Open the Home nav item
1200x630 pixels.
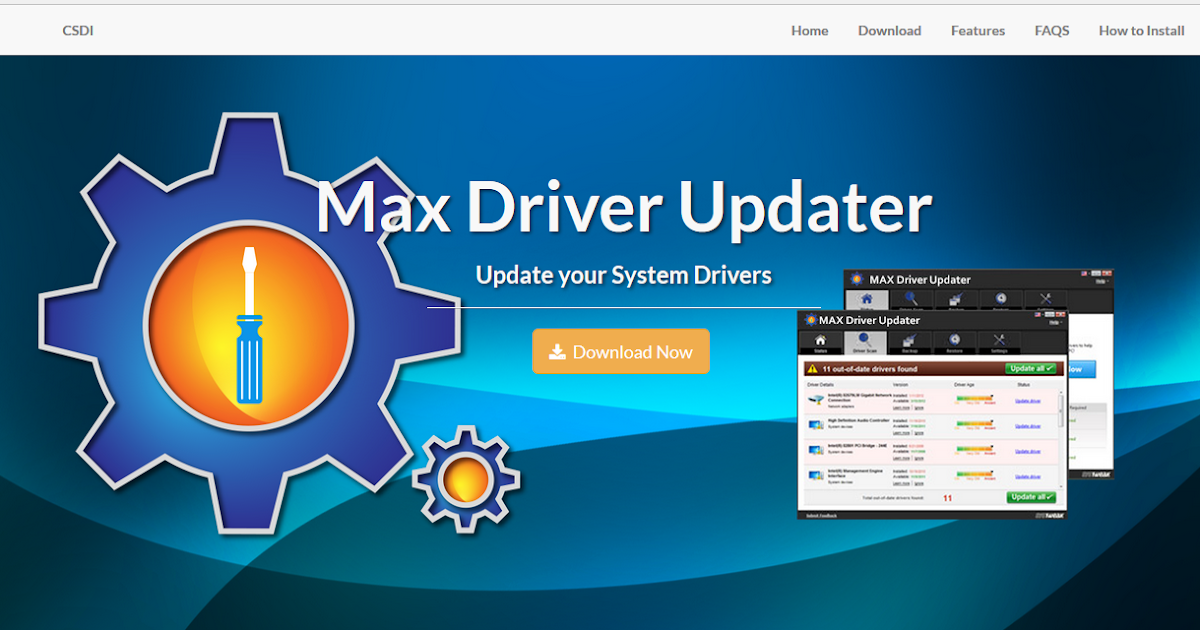click(809, 31)
